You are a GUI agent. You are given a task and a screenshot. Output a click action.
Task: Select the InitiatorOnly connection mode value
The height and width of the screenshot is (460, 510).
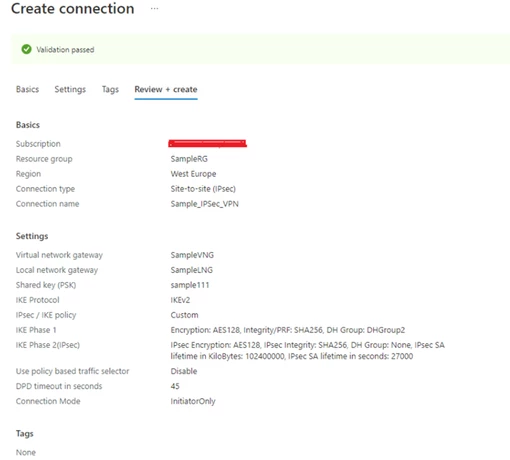[193, 401]
